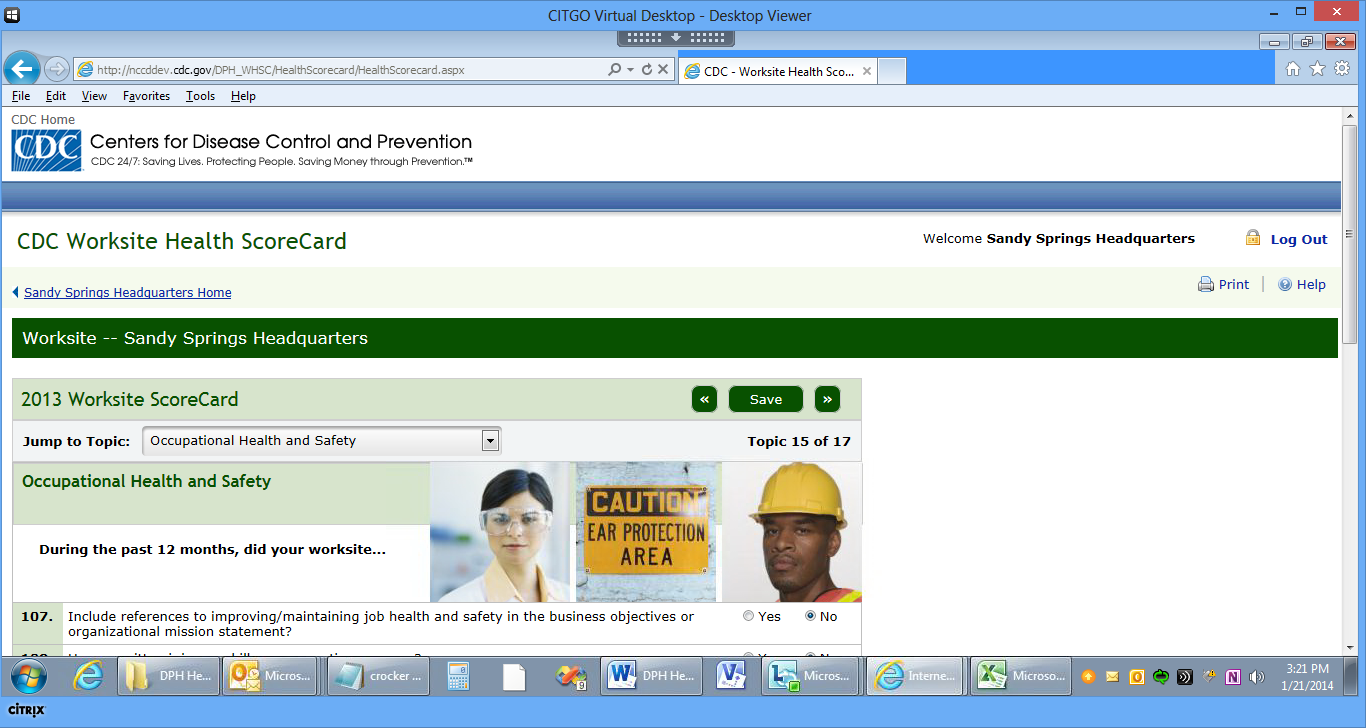Expand the address bar search dropdown arrow

pyautogui.click(x=630, y=70)
